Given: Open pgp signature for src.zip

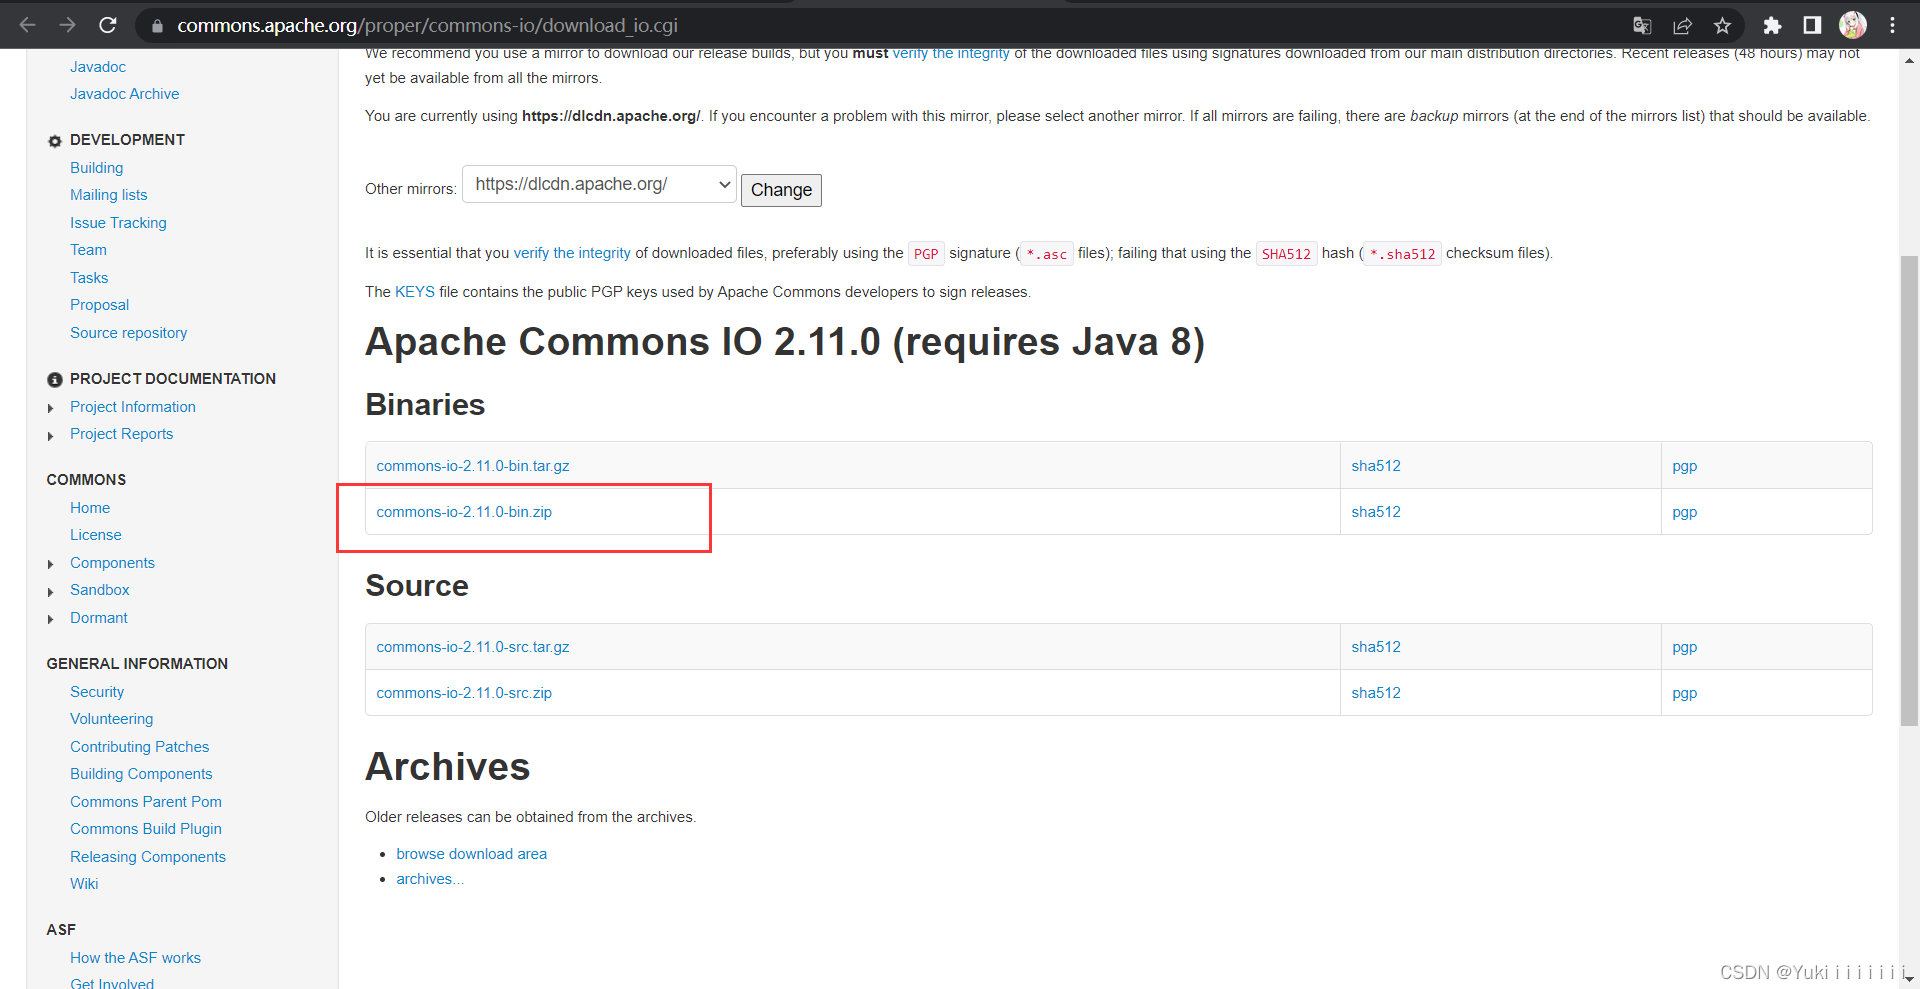Looking at the screenshot, I should (x=1684, y=693).
